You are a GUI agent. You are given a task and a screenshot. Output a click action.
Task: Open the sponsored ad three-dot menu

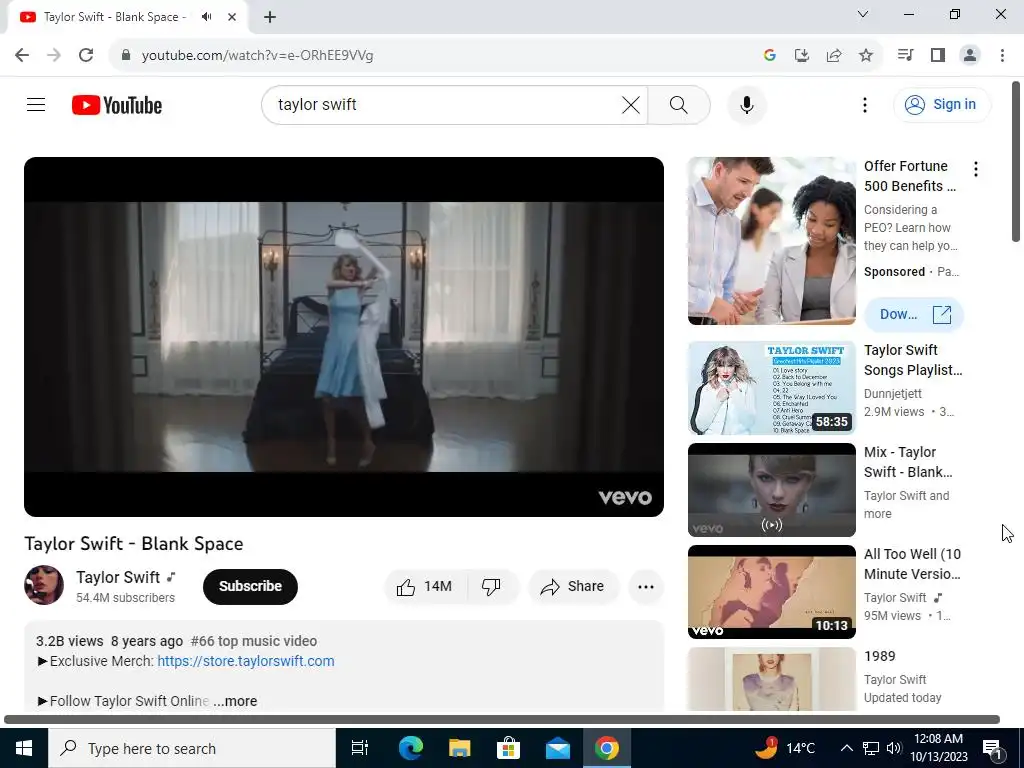point(976,169)
